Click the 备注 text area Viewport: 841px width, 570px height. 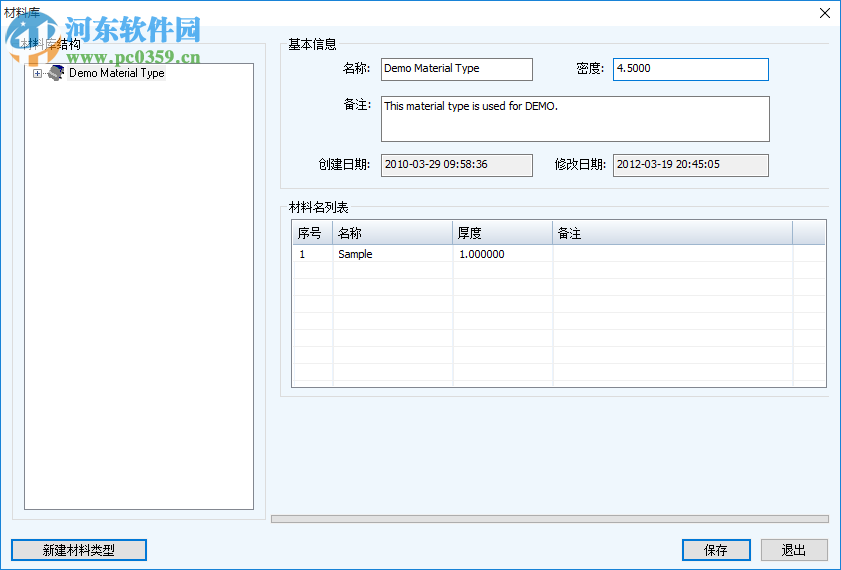tap(575, 119)
